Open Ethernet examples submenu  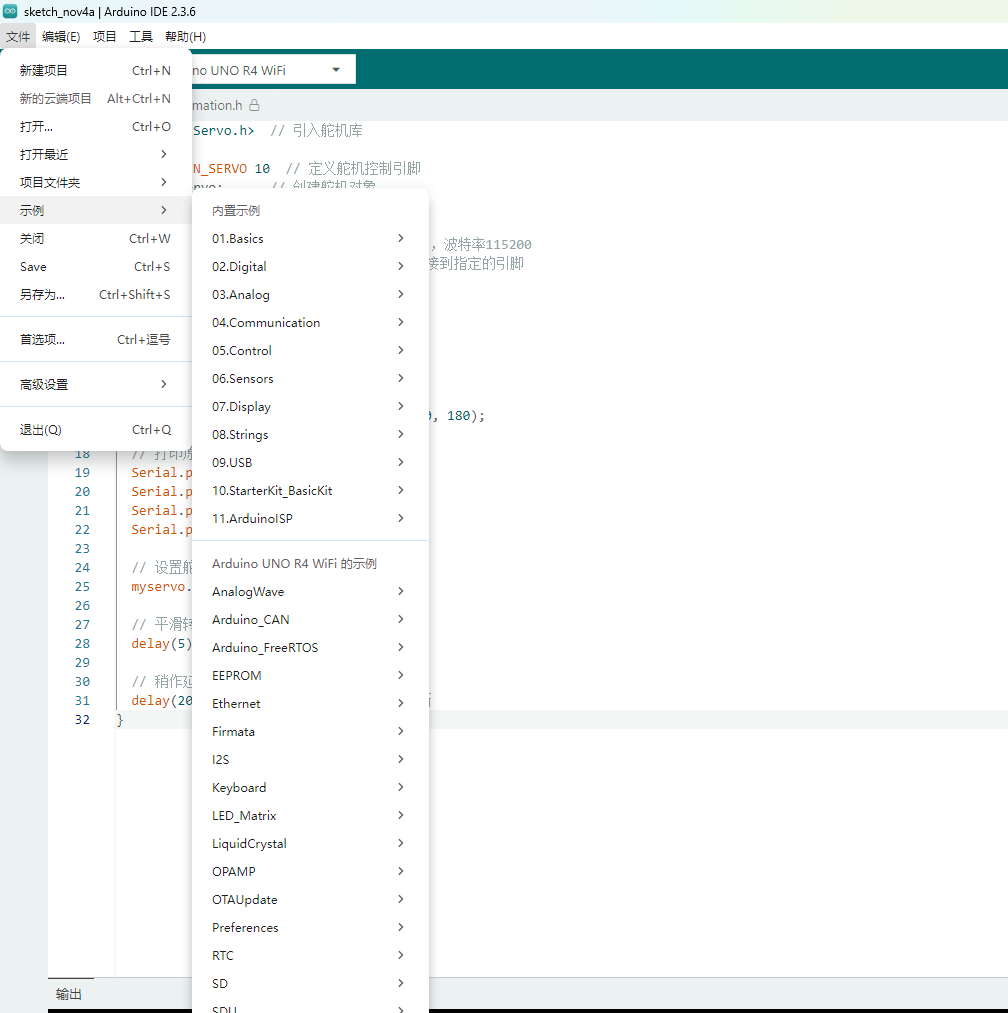click(x=310, y=704)
